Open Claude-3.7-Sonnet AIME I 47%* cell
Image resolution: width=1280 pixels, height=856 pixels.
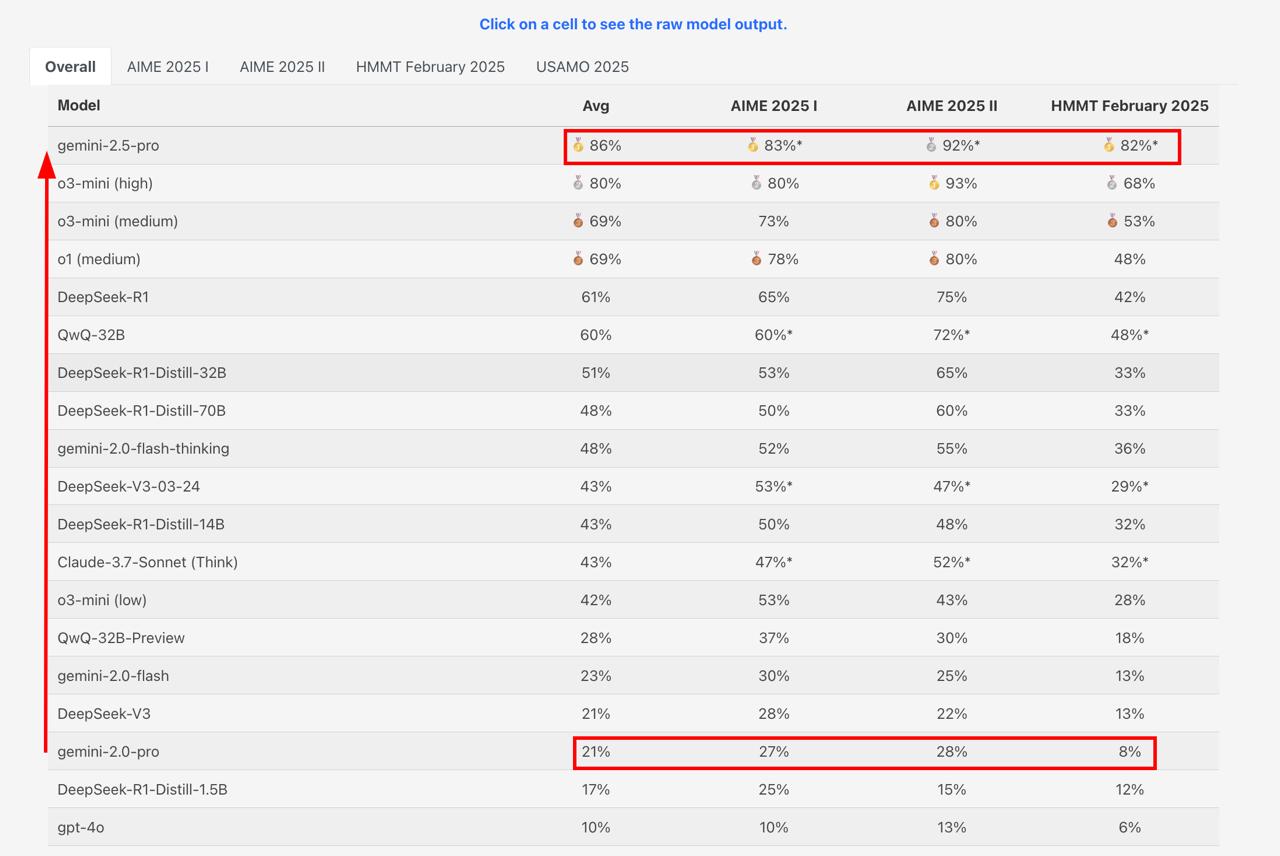pos(774,563)
